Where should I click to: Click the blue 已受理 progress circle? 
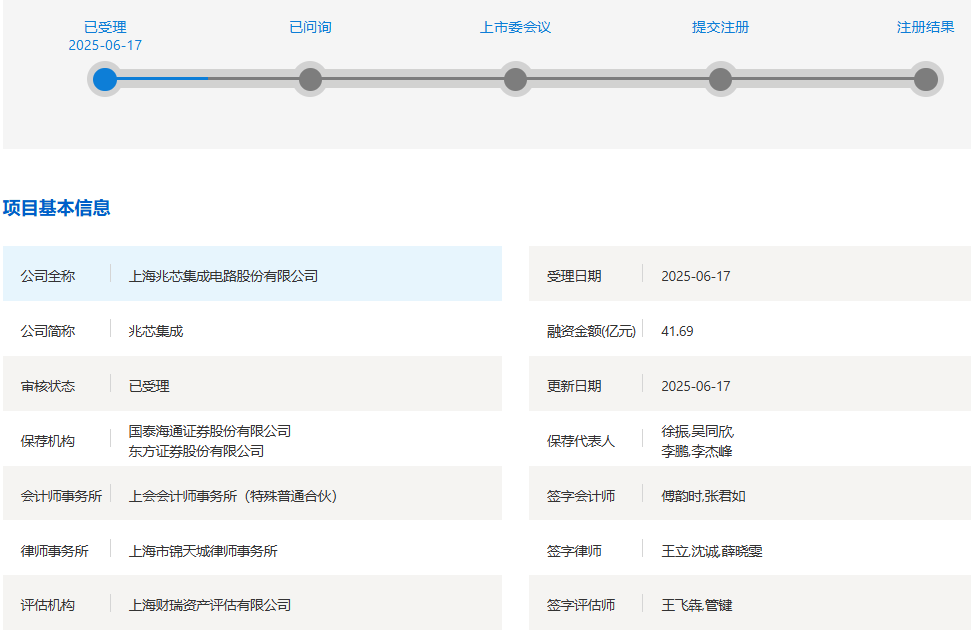click(105, 79)
